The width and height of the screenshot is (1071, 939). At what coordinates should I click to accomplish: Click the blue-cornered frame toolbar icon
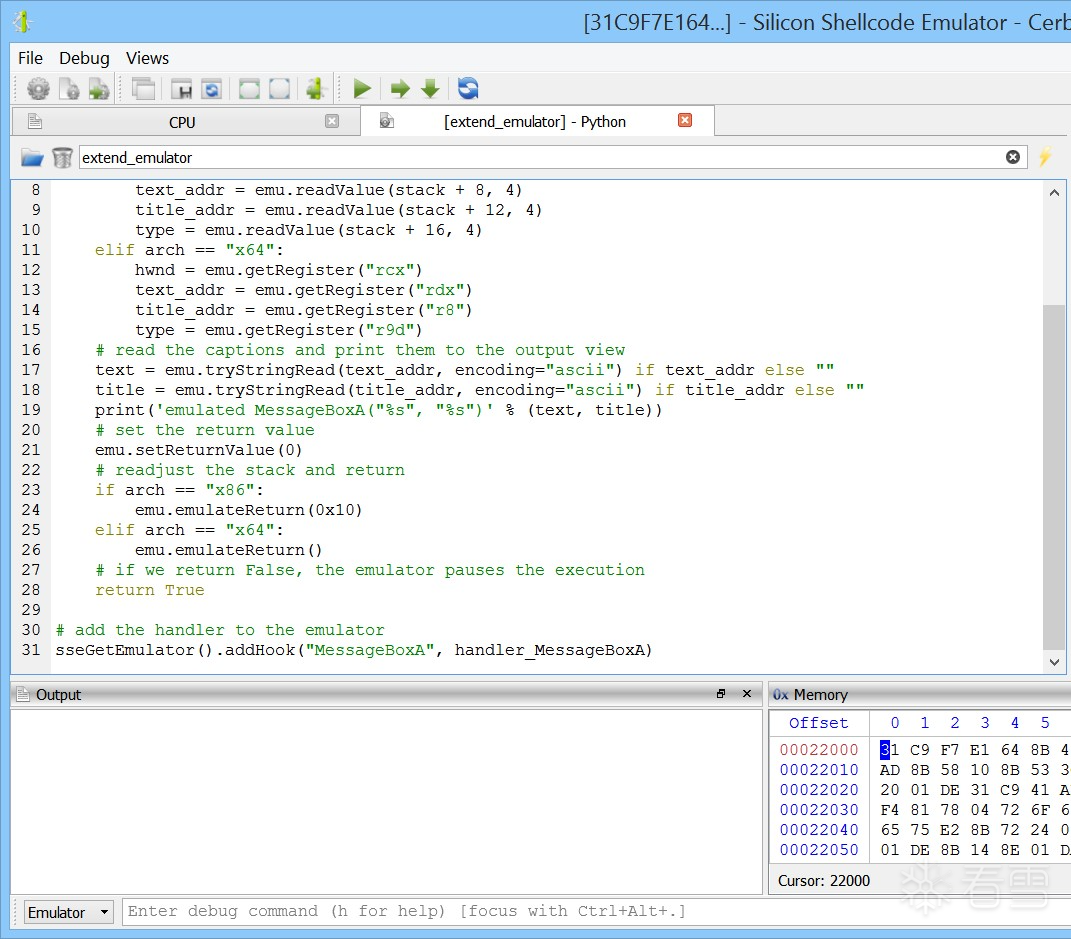[x=279, y=89]
